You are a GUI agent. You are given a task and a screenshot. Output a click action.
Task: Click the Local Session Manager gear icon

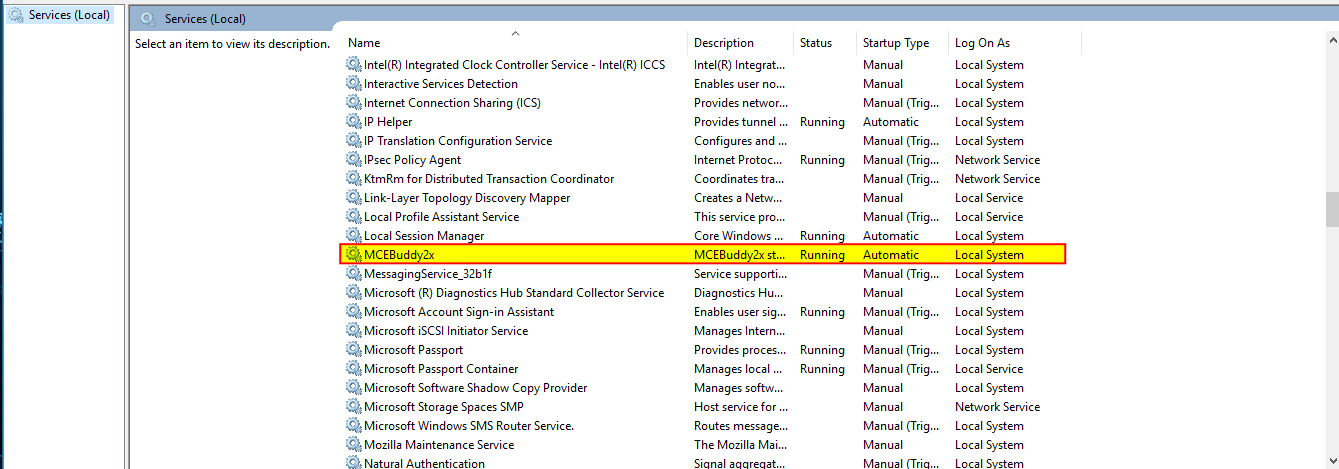(x=353, y=236)
